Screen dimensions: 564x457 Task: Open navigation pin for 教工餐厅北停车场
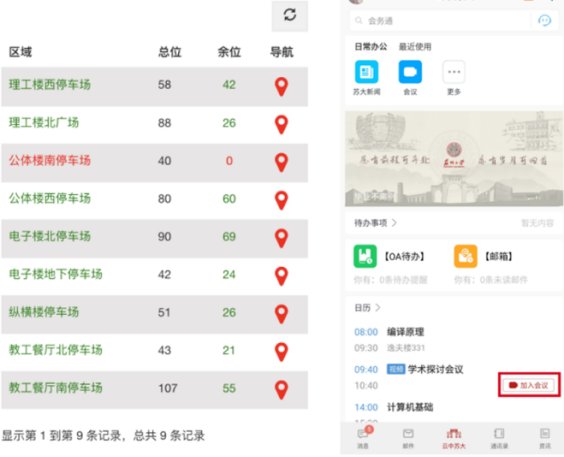(x=281, y=352)
